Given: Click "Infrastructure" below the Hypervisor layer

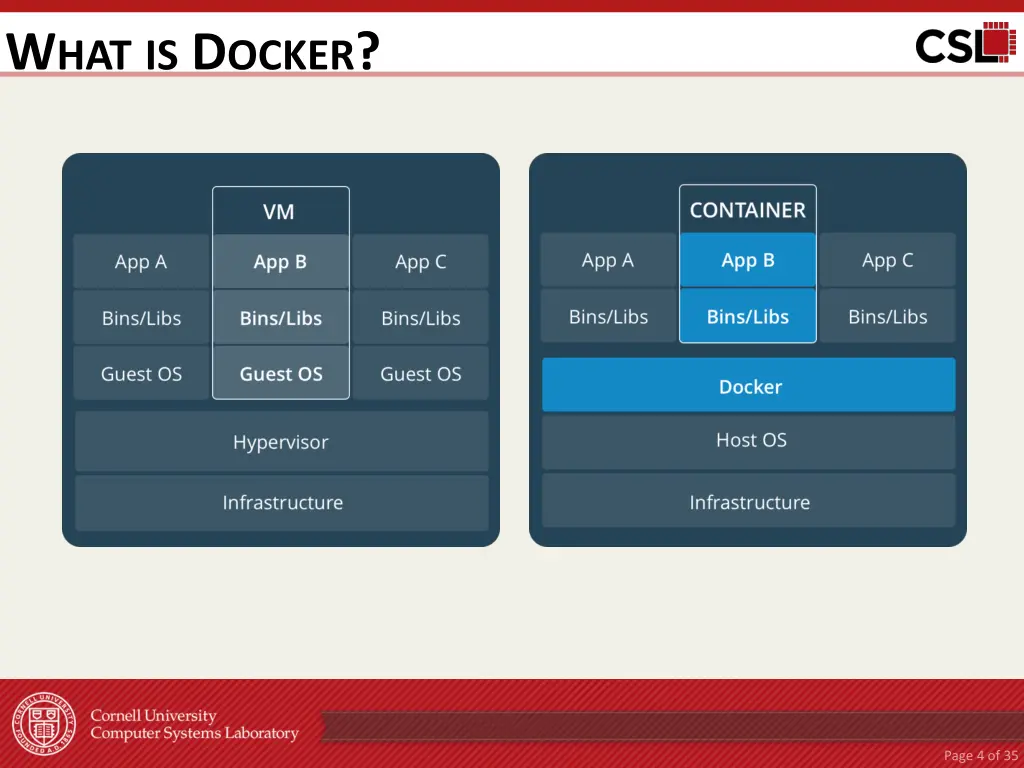Looking at the screenshot, I should point(281,502).
